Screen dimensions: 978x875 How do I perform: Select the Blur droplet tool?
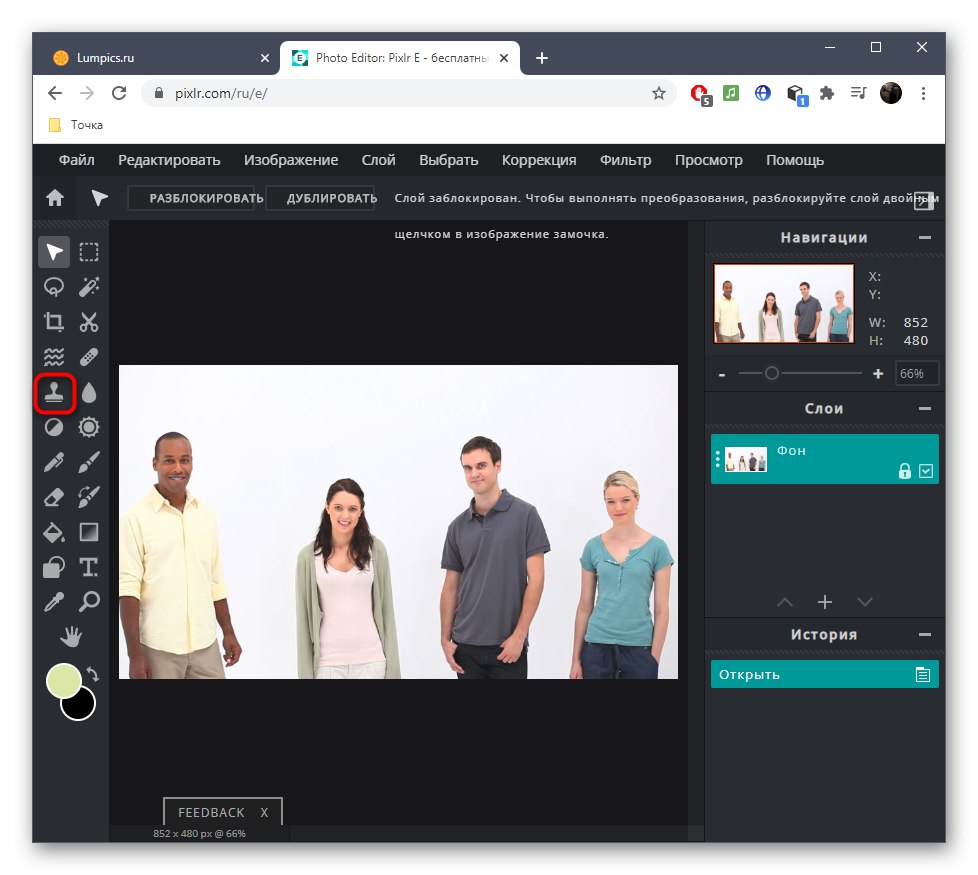pos(89,393)
